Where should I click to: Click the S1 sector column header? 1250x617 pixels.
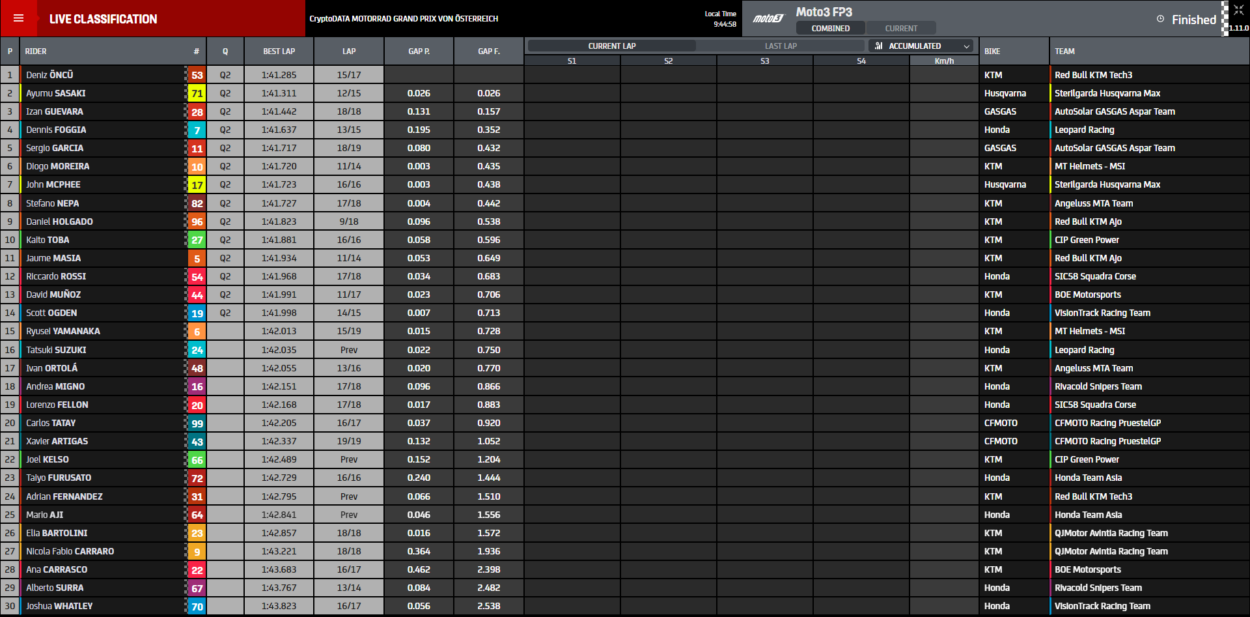572,61
